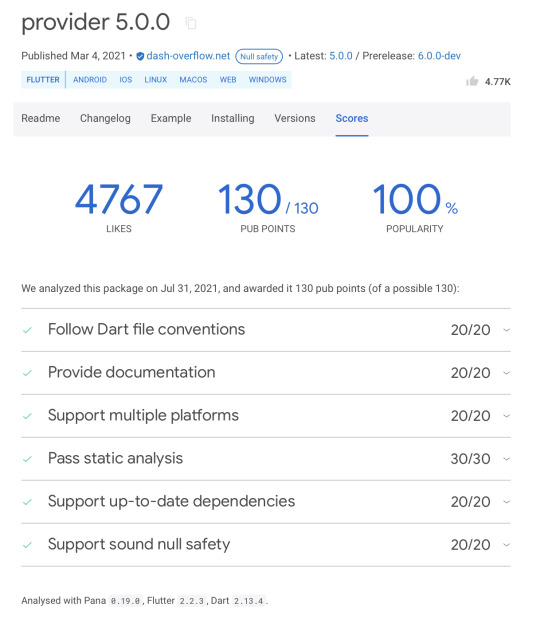Click the thumbs-up like icon
Image resolution: width=540 pixels, height=622 pixels.
pos(472,81)
